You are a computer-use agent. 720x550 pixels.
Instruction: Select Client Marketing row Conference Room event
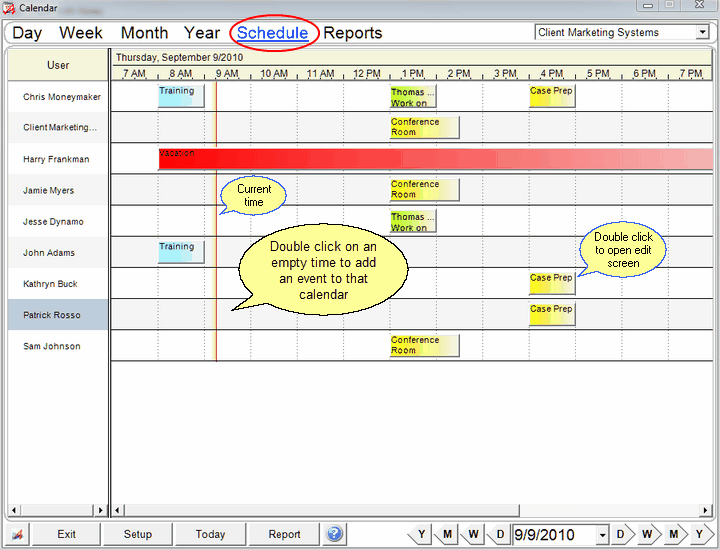pos(424,127)
